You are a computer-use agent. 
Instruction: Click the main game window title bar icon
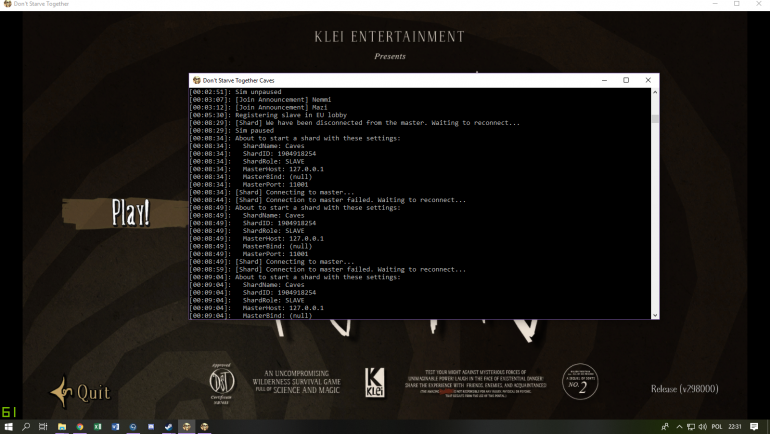[x=7, y=4]
